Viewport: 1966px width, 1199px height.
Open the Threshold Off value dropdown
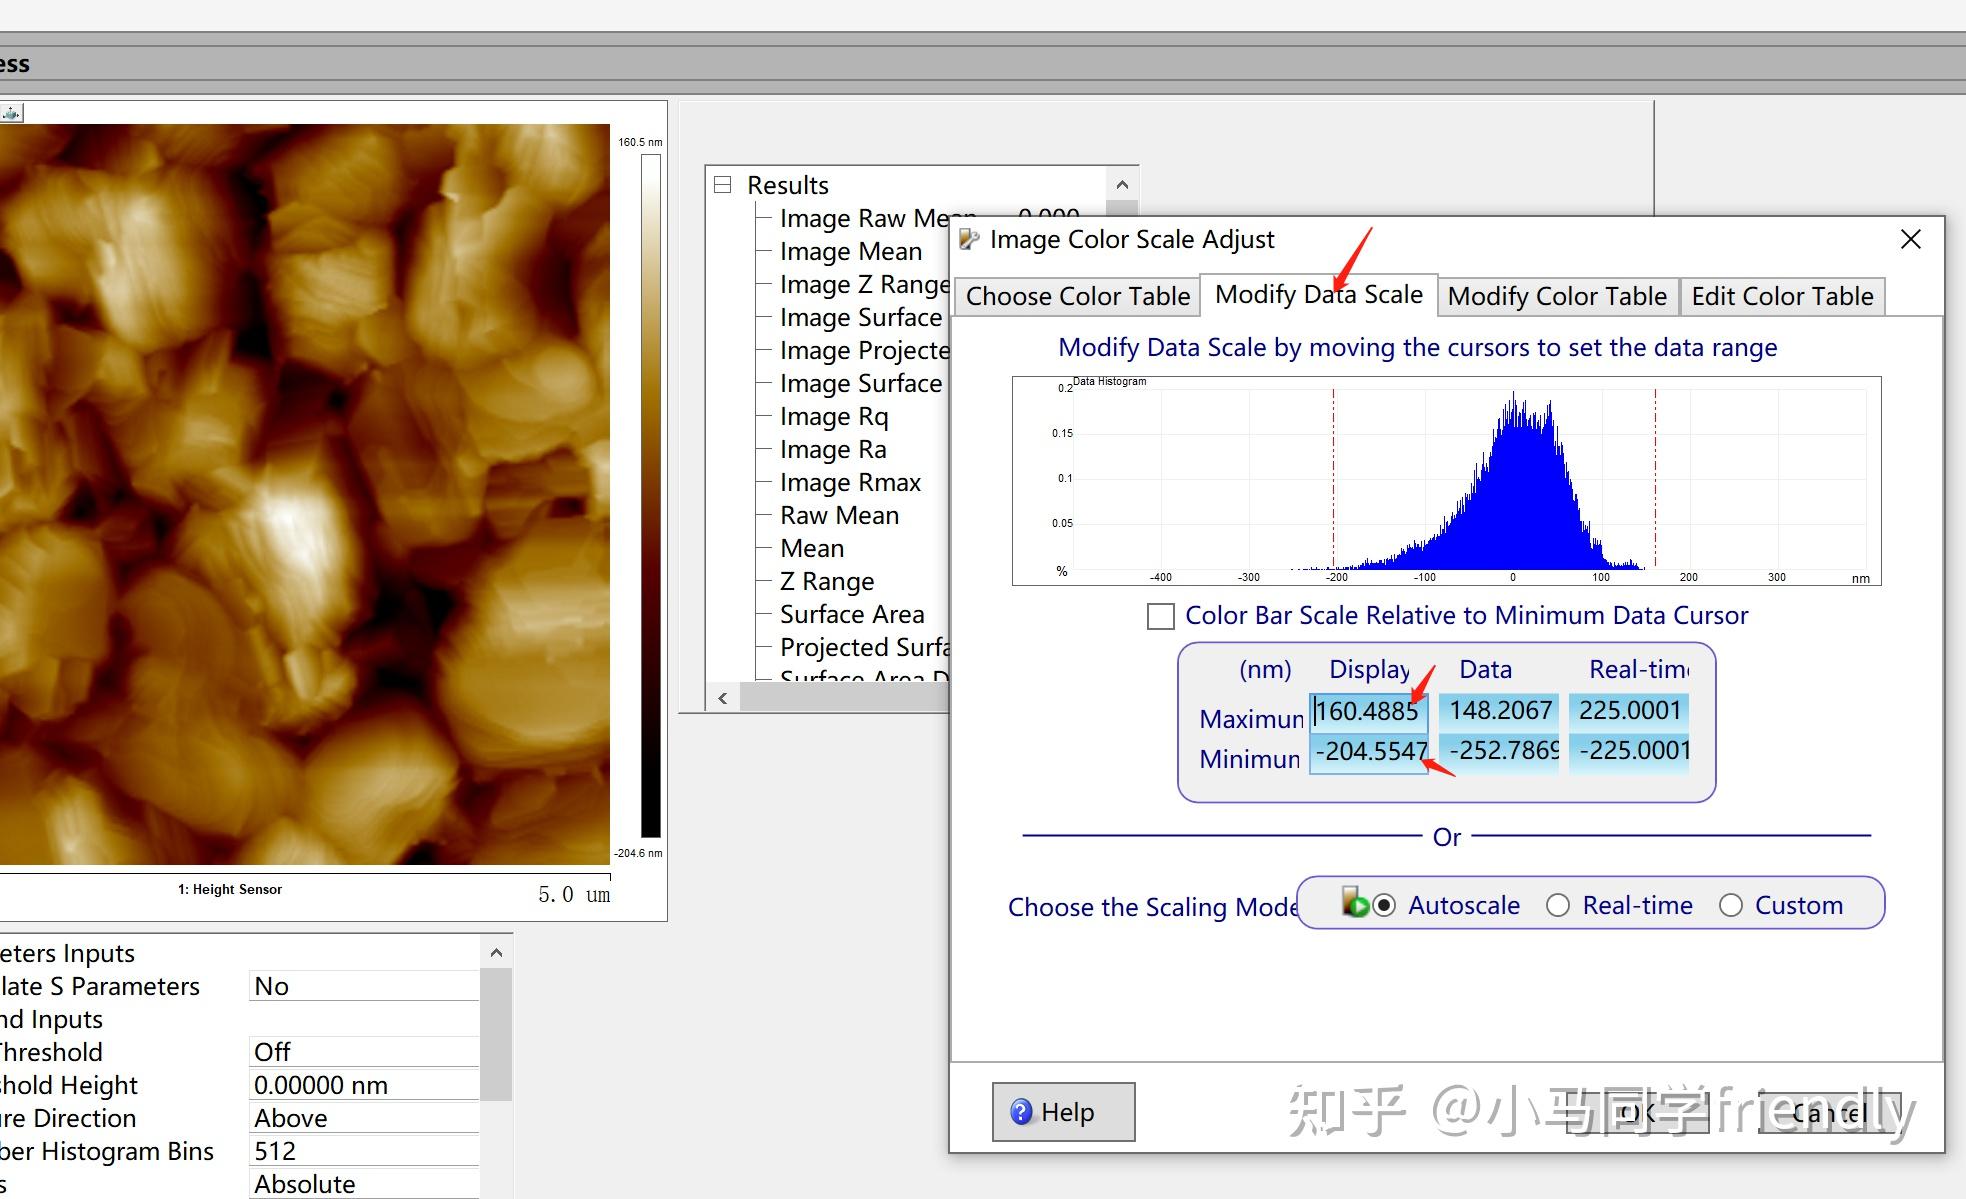pyautogui.click(x=362, y=1052)
